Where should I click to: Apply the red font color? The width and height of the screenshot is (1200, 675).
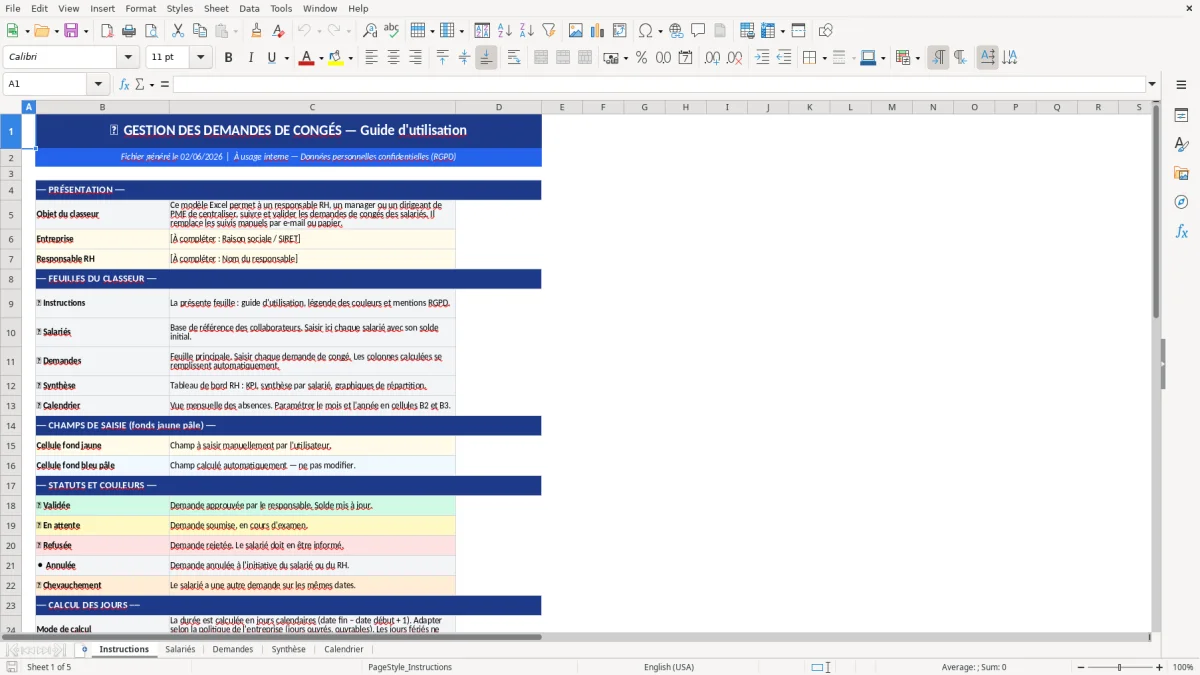pos(306,58)
